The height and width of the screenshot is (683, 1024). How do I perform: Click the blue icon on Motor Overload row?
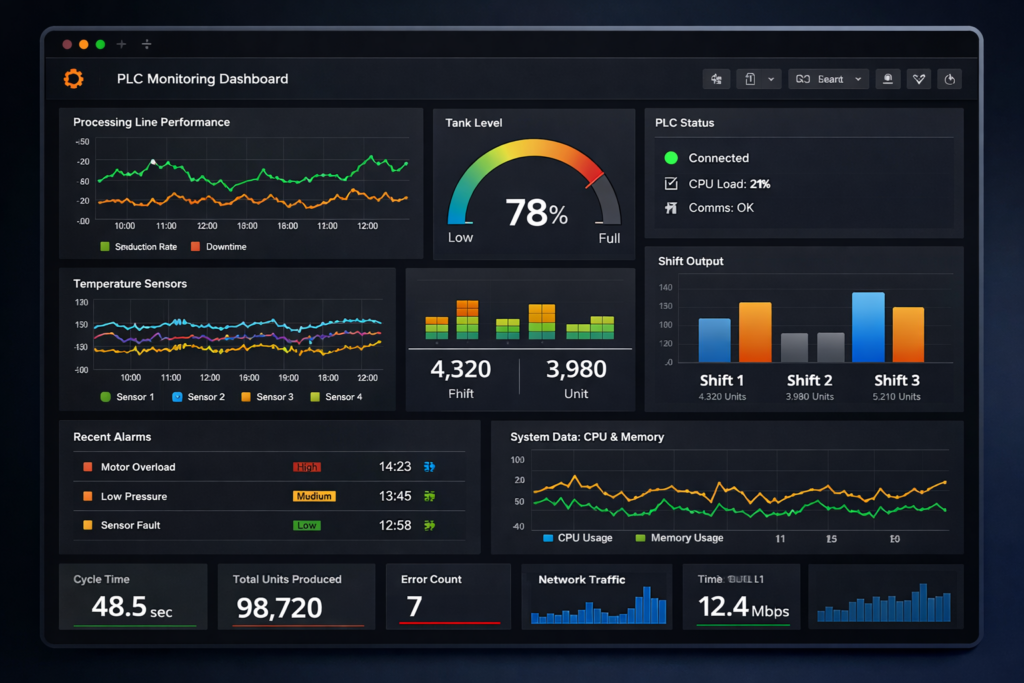point(429,467)
